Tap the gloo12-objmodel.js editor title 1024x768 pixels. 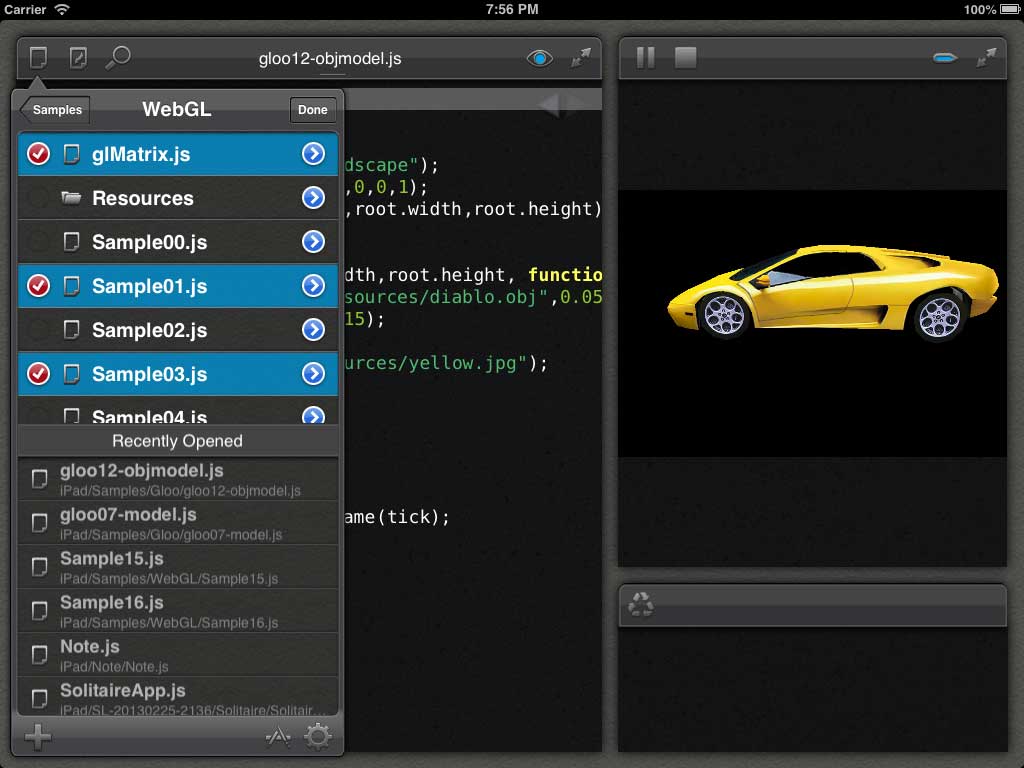coord(330,59)
